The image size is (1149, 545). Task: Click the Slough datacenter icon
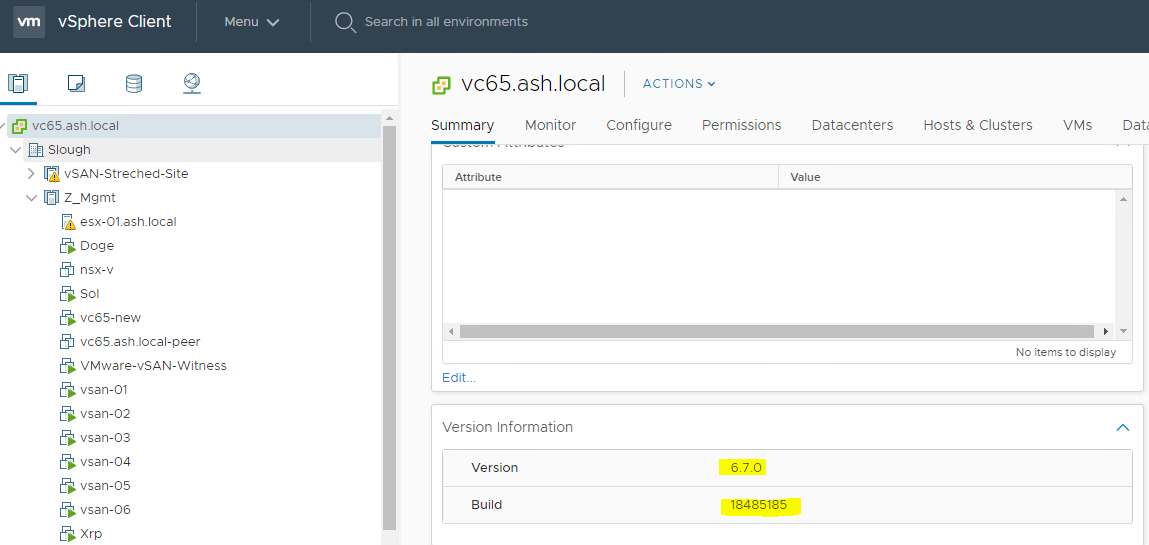tap(36, 150)
